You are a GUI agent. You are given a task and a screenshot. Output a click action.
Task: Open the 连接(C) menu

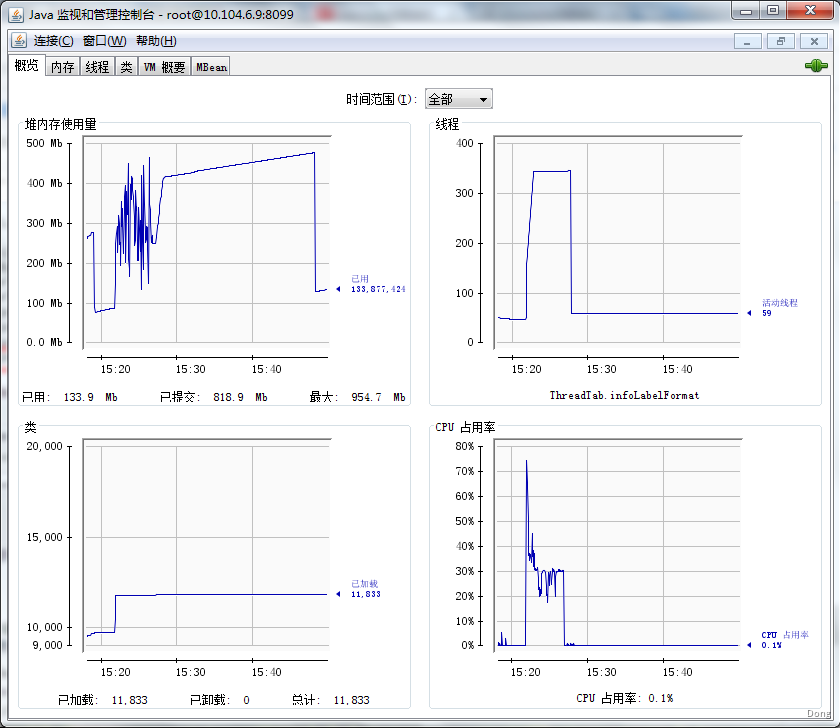tap(53, 41)
